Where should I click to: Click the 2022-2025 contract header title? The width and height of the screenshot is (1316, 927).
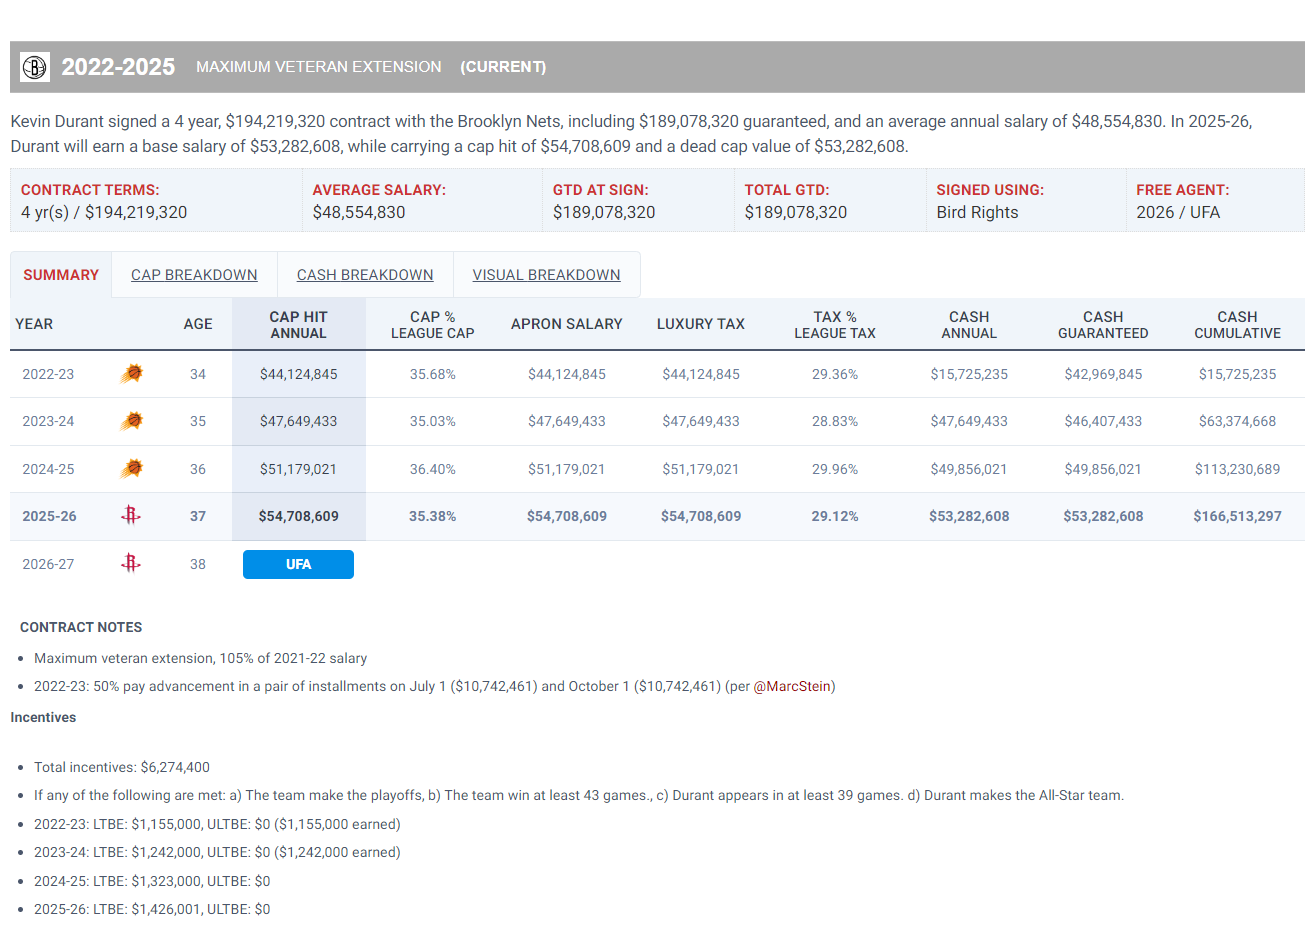pos(118,67)
